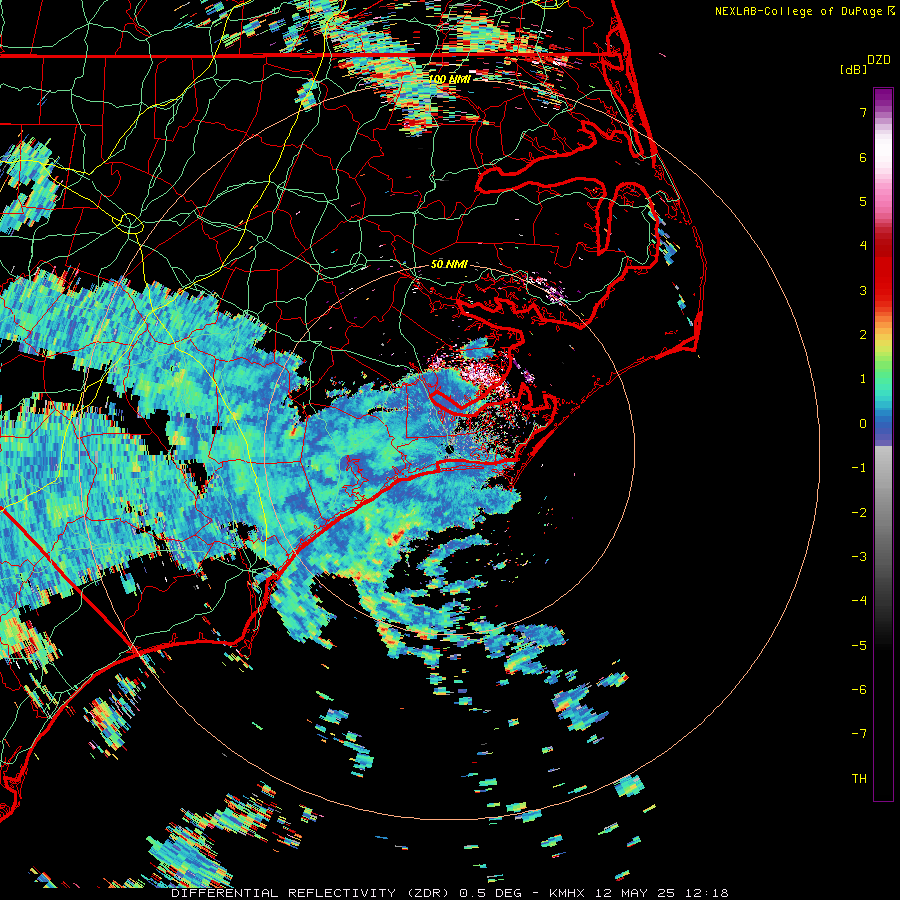Click the 2 value on the dB scale
The height and width of the screenshot is (900, 900).
pos(863,335)
